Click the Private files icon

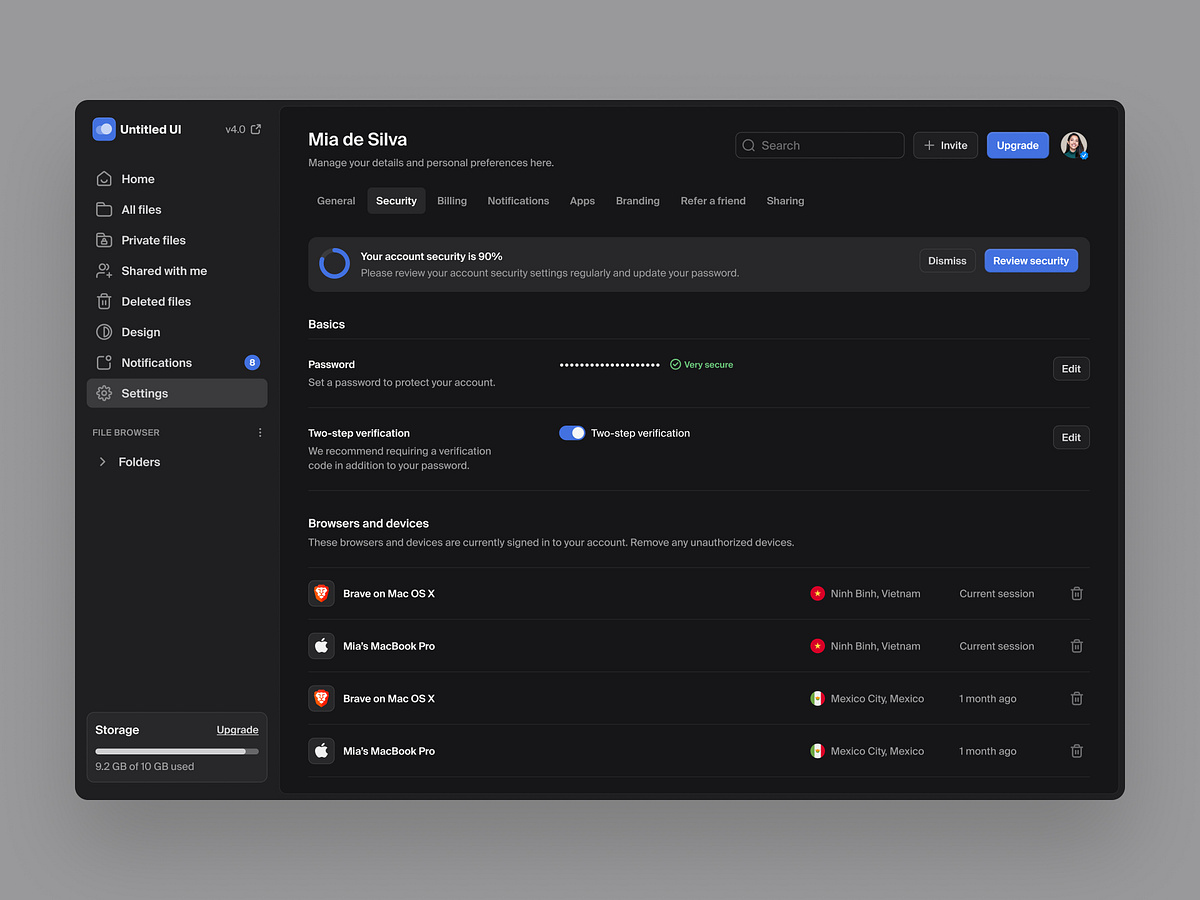[x=104, y=240]
